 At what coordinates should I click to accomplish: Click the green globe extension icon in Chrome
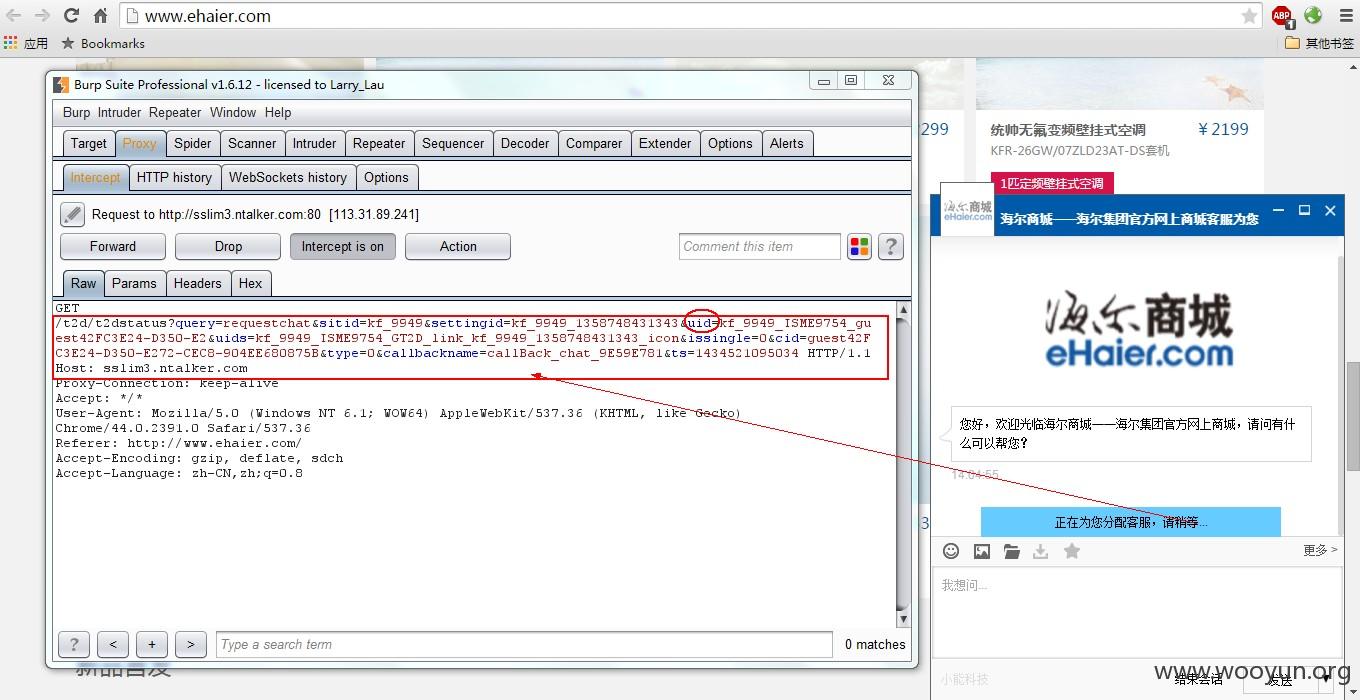tap(1313, 15)
